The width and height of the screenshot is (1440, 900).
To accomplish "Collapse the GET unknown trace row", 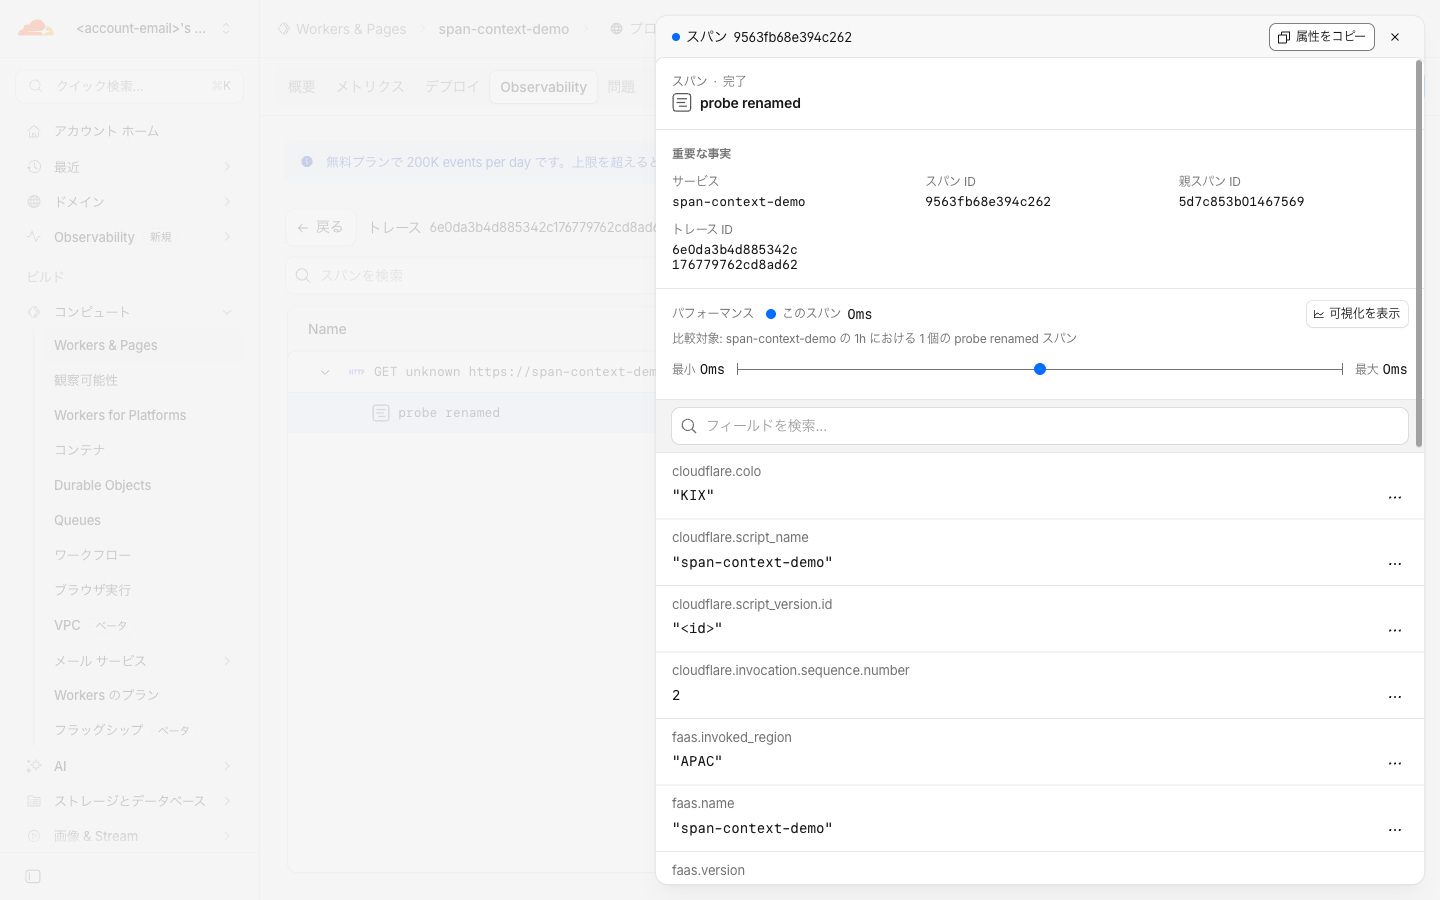I will click(325, 372).
